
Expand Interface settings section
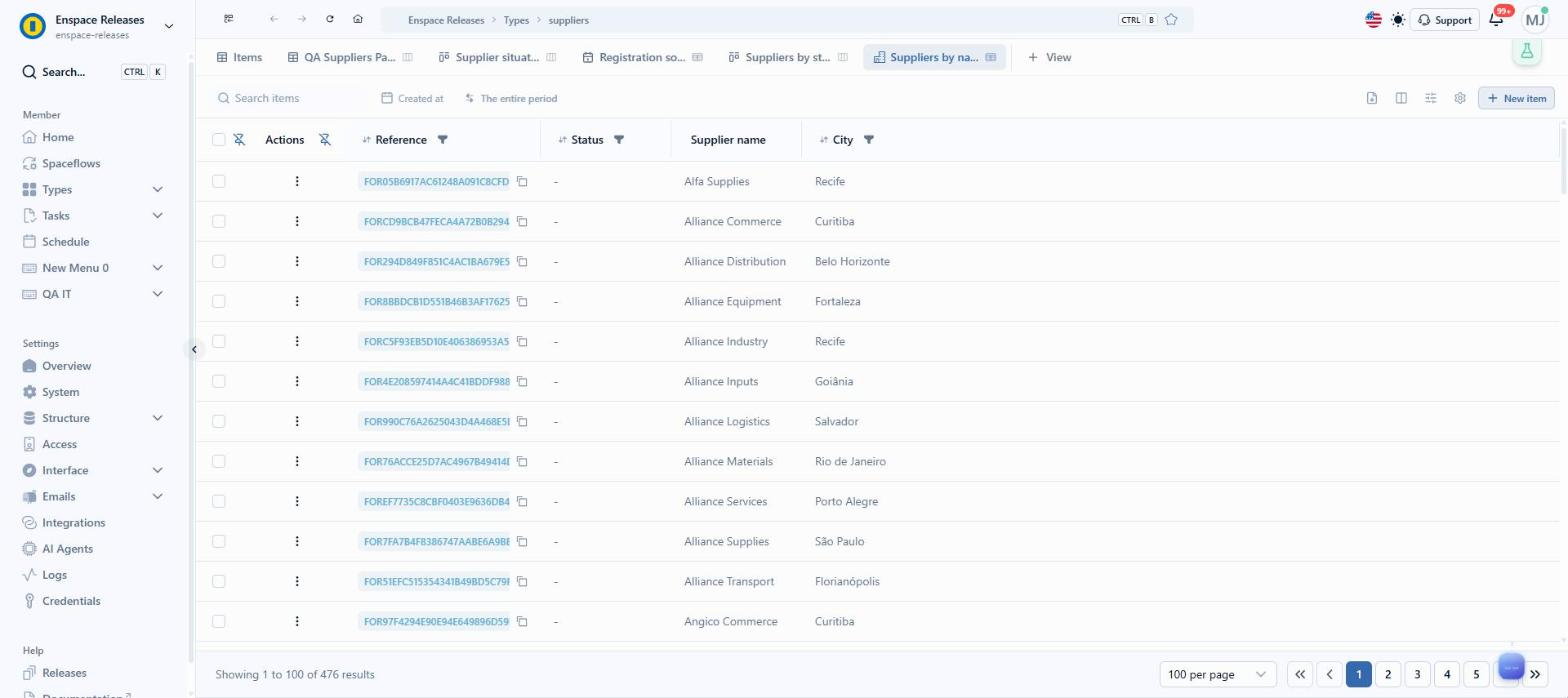(x=157, y=470)
